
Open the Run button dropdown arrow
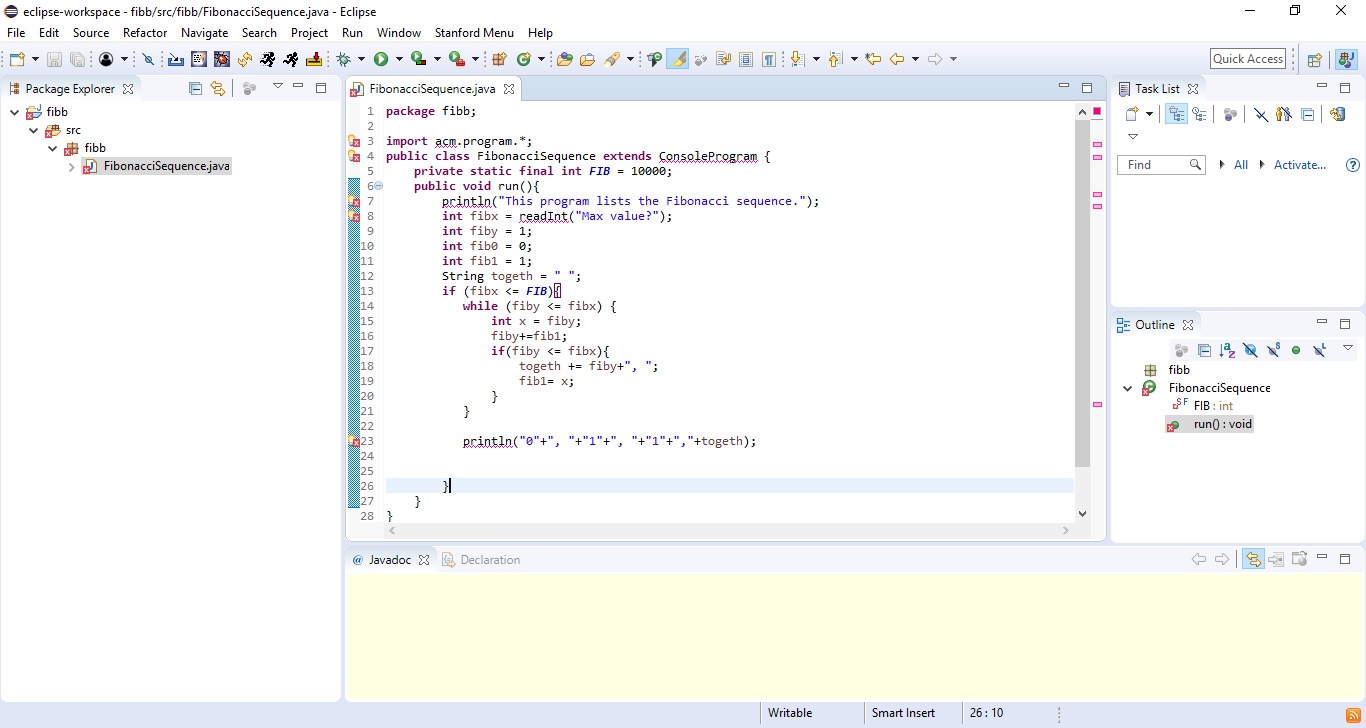(x=398, y=59)
